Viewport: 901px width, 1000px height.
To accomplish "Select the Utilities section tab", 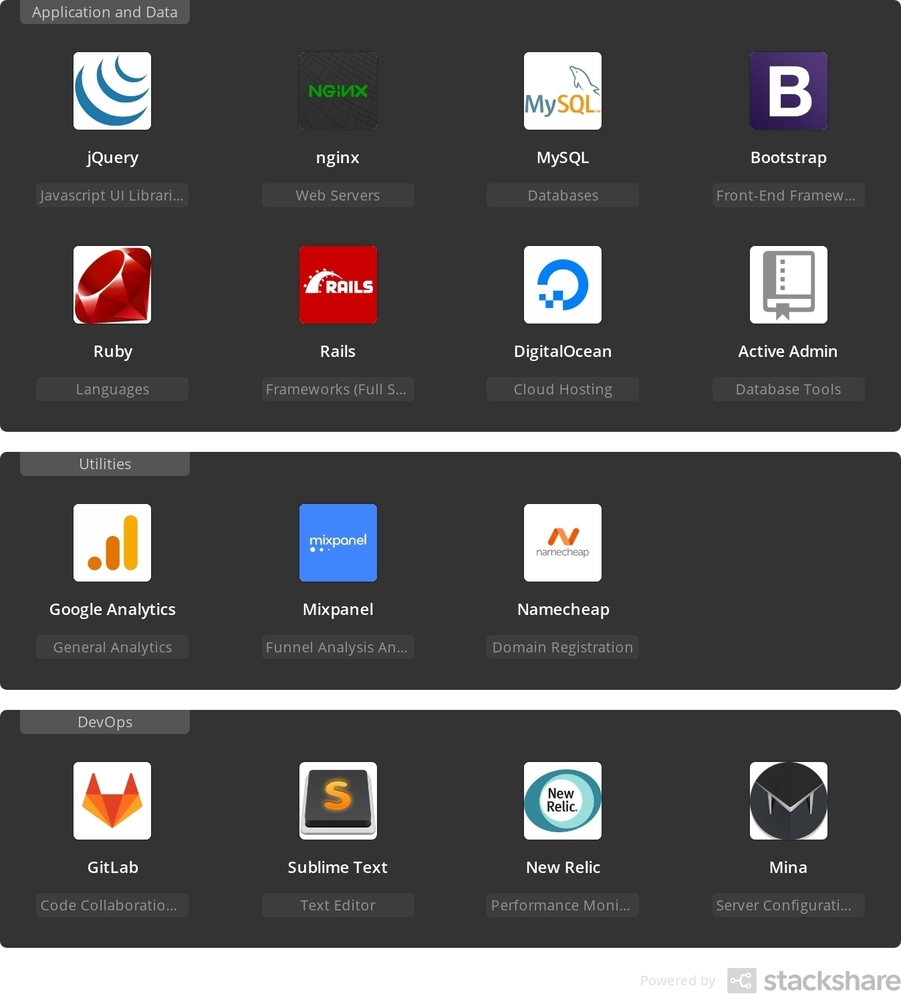I will pos(105,464).
